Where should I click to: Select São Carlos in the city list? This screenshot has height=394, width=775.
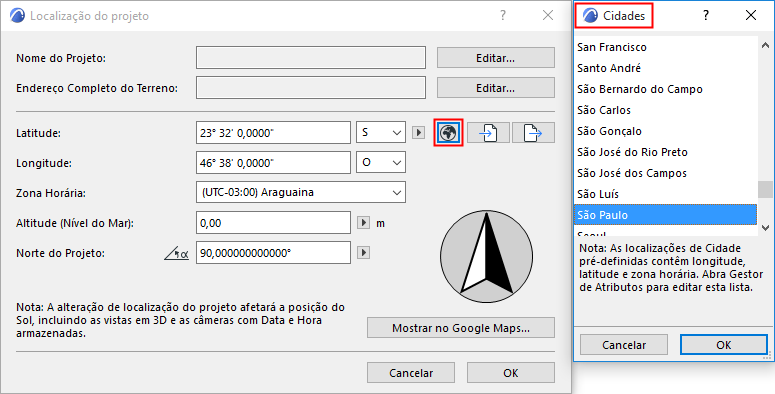(x=665, y=110)
